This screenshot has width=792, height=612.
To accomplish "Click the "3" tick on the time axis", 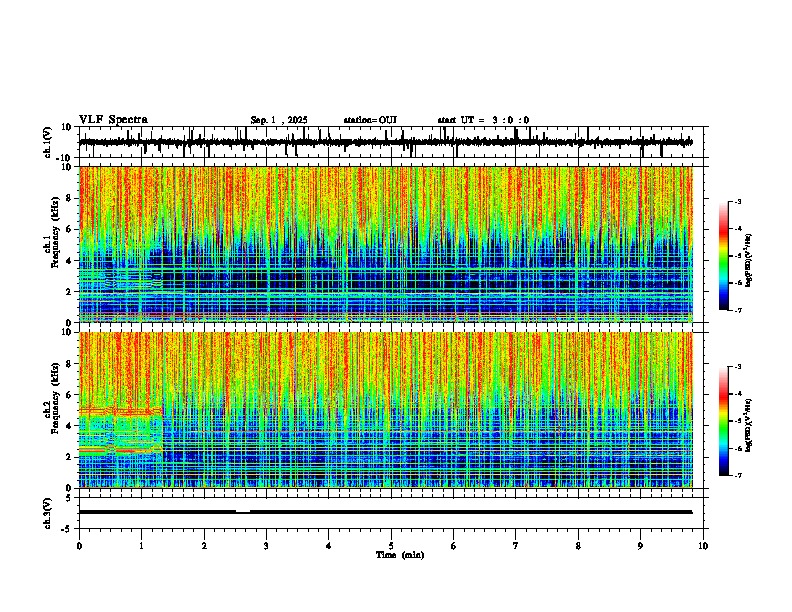I will click(266, 546).
